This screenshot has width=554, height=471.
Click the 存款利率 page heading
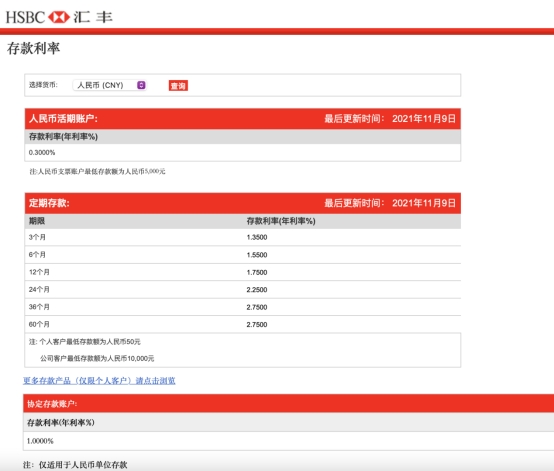(x=34, y=48)
